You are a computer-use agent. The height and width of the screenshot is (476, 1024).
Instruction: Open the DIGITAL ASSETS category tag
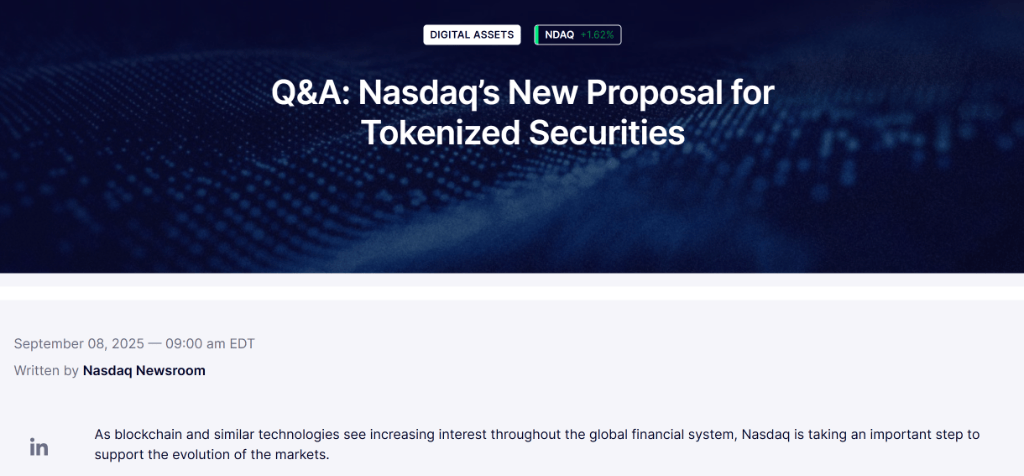click(471, 35)
